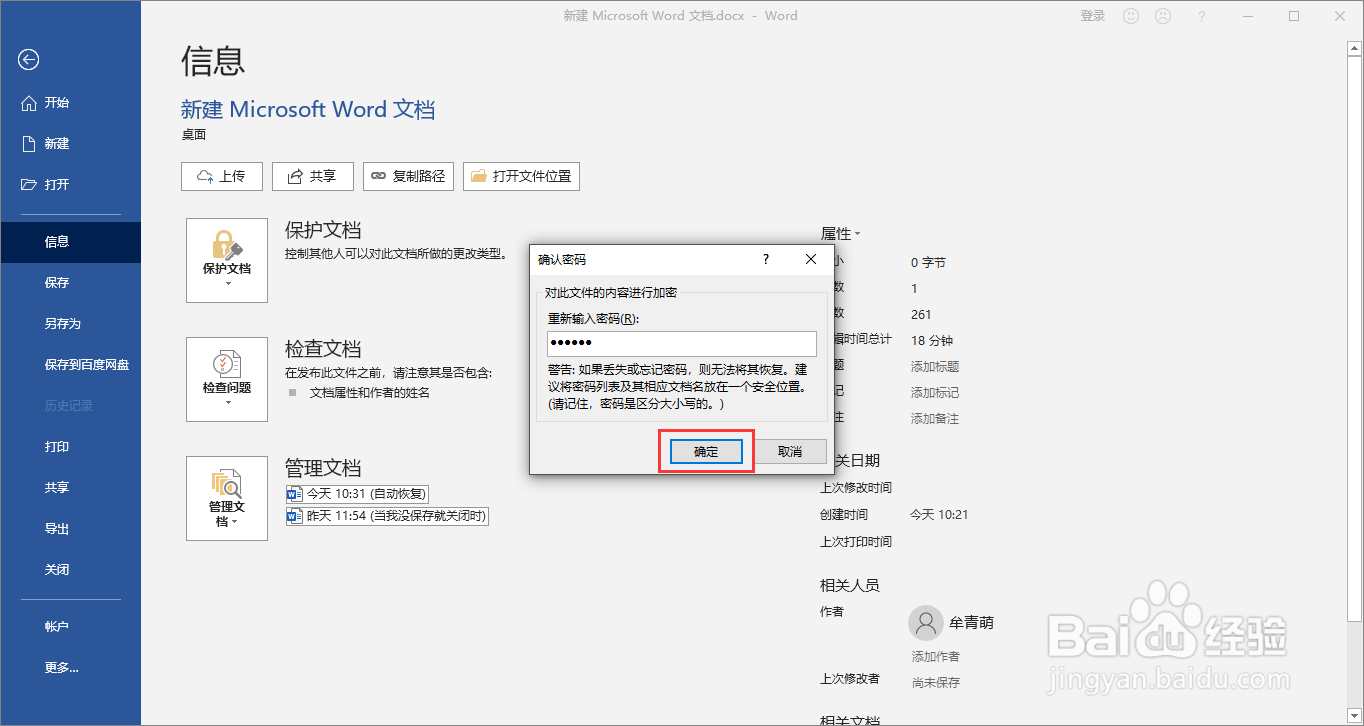Image resolution: width=1364 pixels, height=726 pixels.
Task: Click the Word help question mark in title bar
Action: (x=1201, y=16)
